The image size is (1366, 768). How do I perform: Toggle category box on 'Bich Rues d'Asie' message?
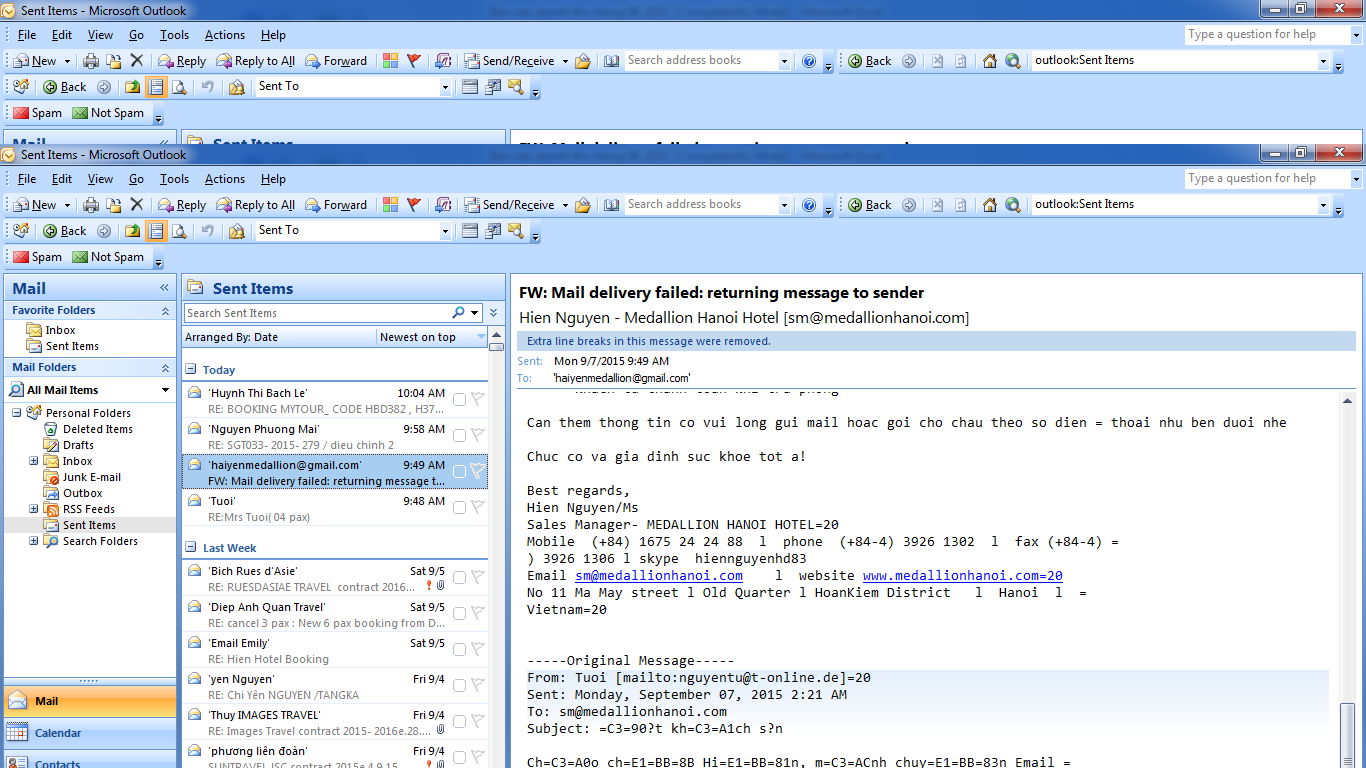click(x=459, y=577)
